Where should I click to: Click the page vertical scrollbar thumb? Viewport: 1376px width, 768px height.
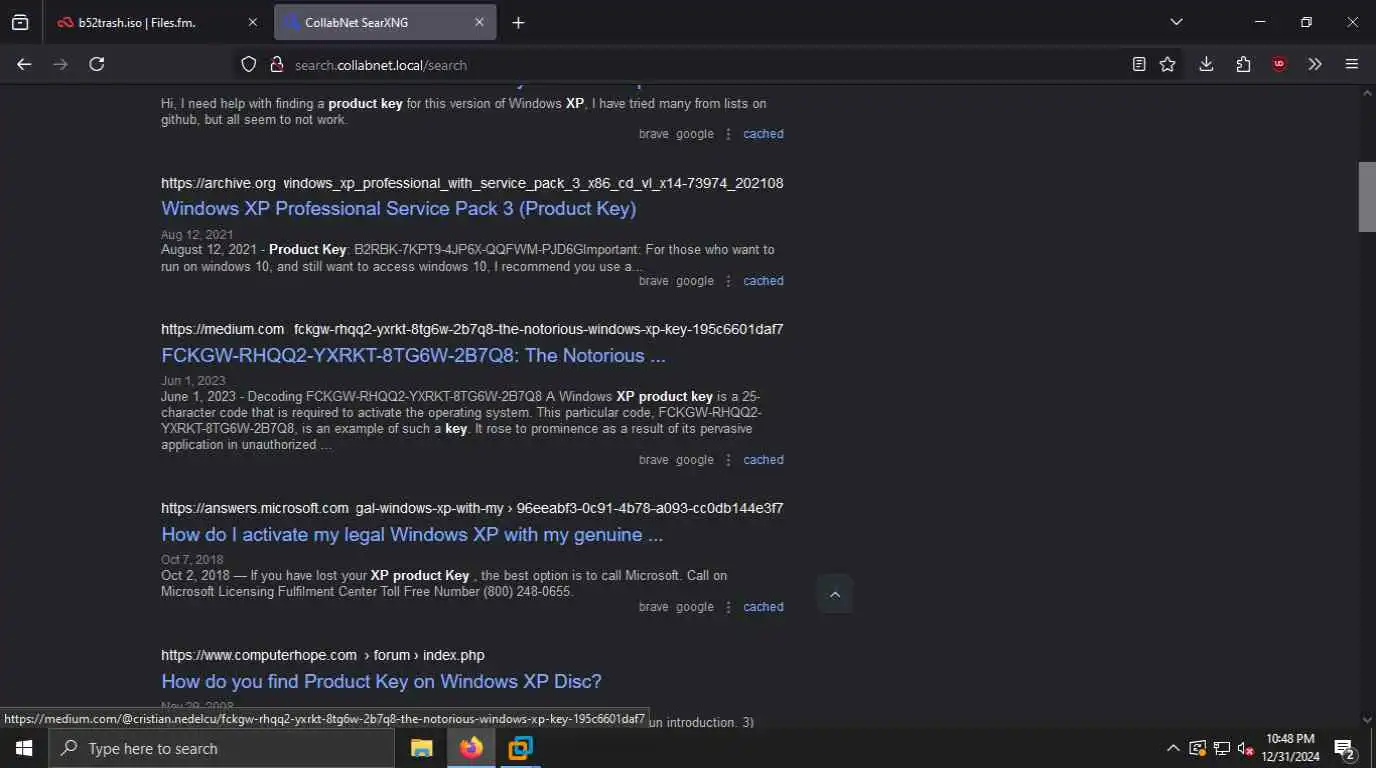tap(1367, 196)
